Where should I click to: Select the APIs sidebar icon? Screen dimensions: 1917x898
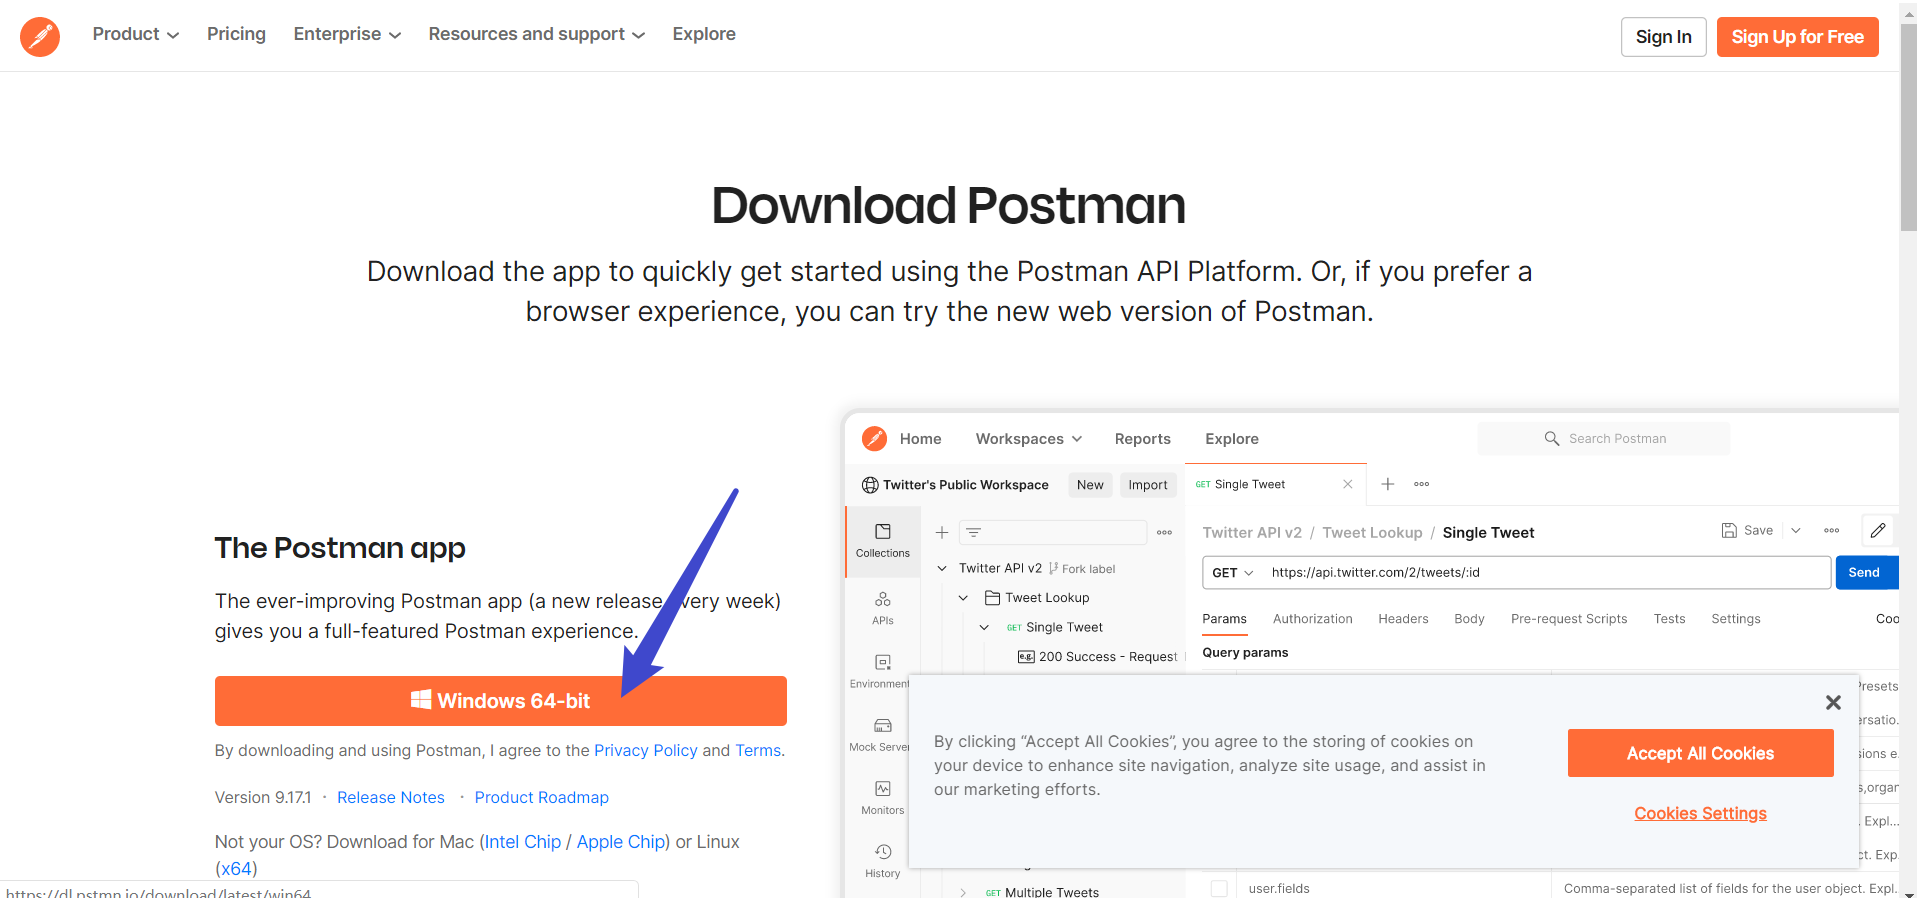pos(882,607)
